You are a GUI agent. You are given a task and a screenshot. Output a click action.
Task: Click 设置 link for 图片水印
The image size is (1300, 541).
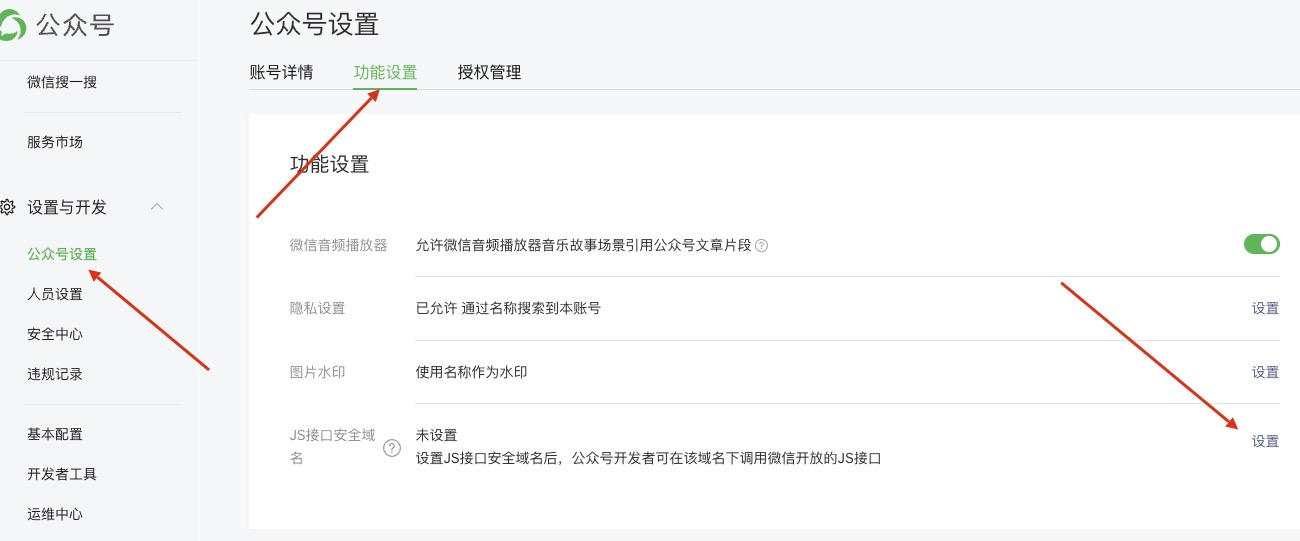pos(1265,372)
